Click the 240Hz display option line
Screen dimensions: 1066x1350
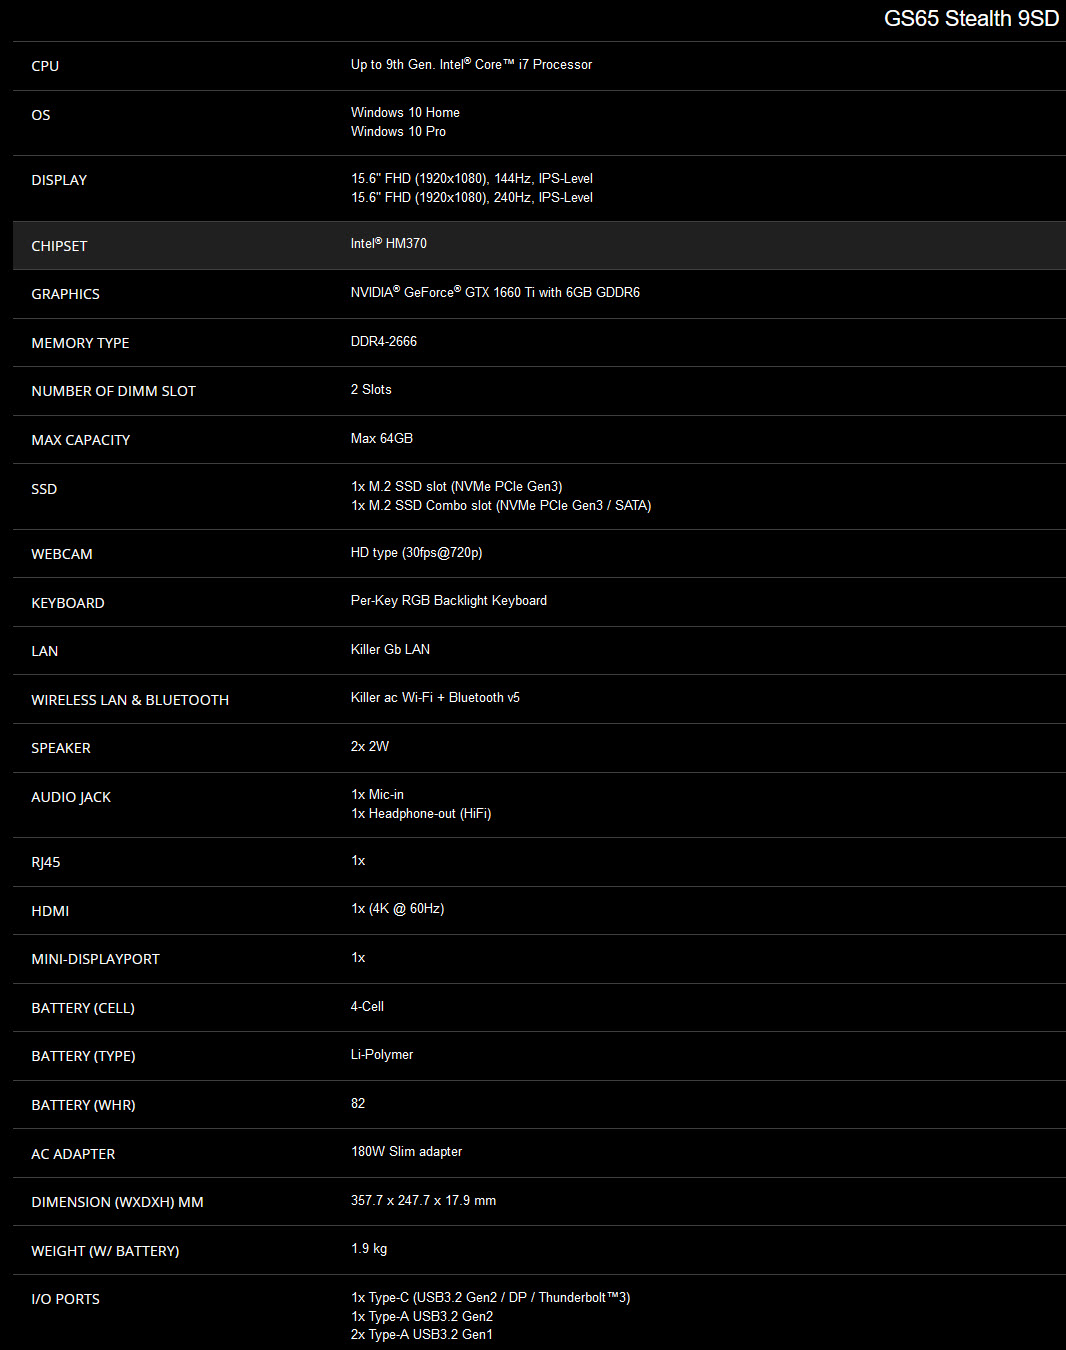tap(471, 198)
